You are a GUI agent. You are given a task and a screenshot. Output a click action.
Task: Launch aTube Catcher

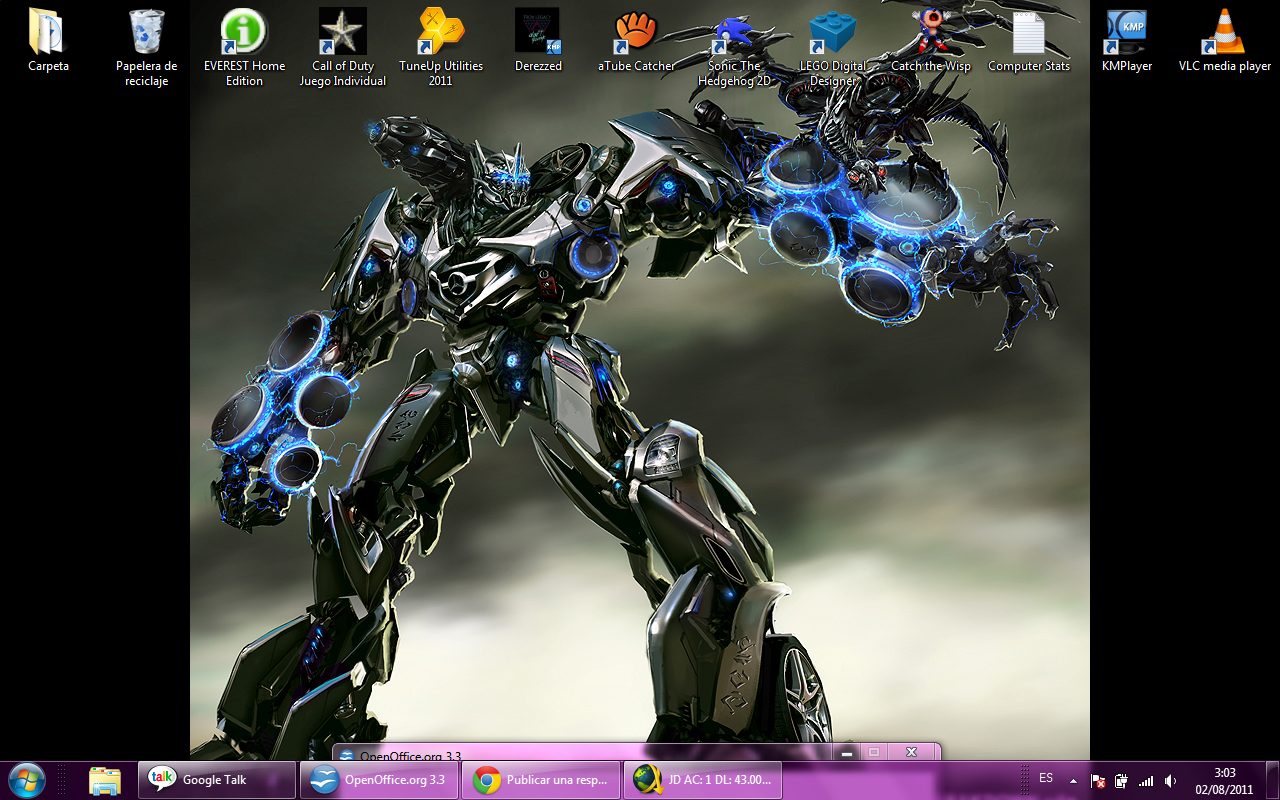[635, 30]
